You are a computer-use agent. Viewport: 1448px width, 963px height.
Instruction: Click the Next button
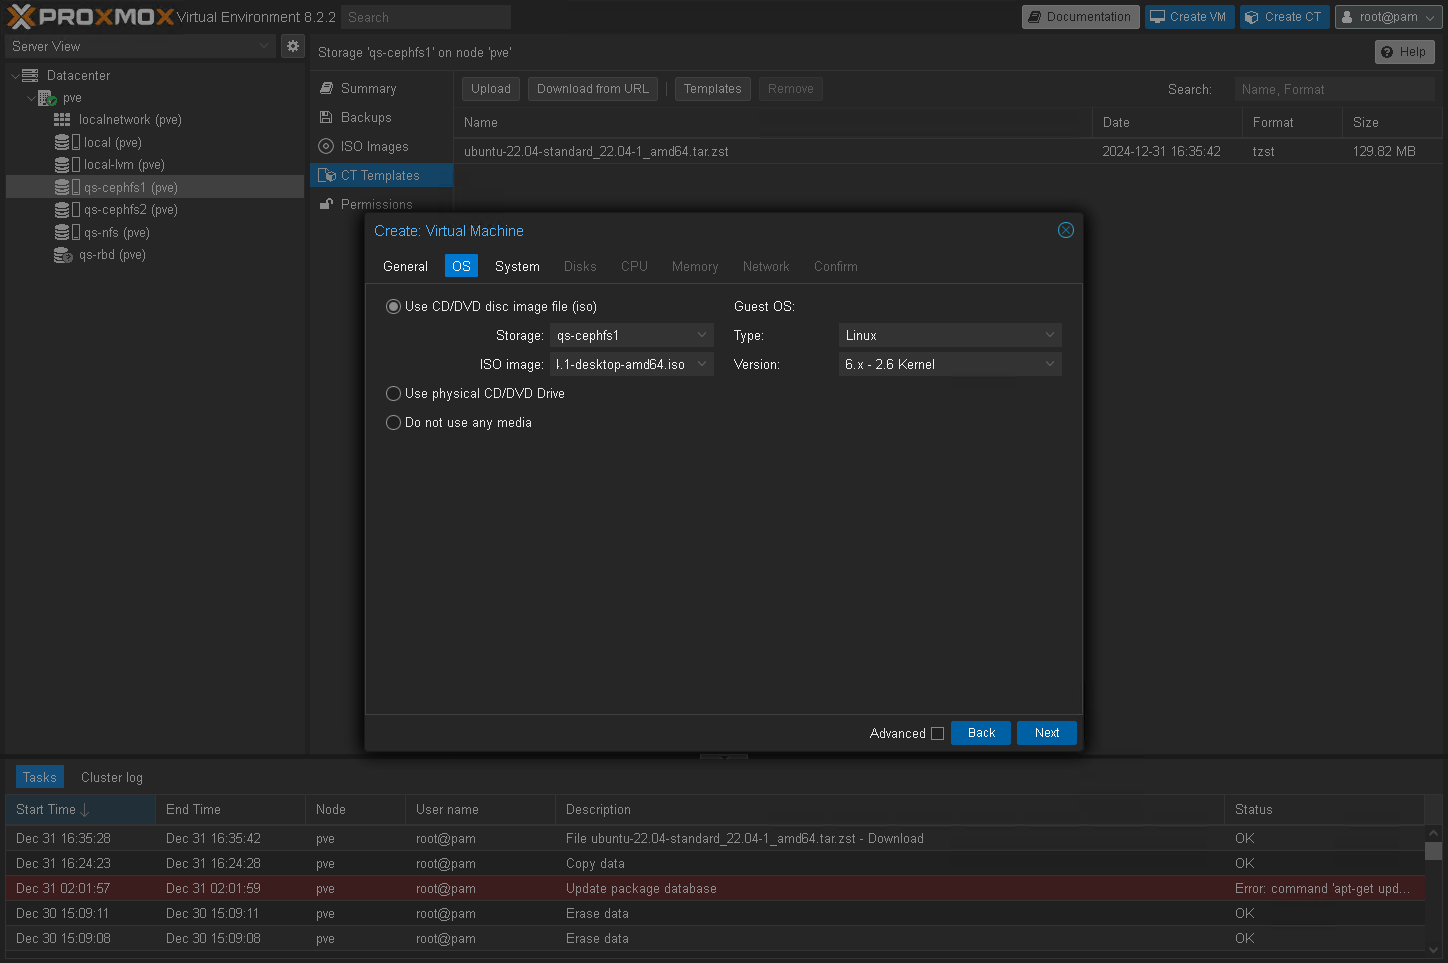click(x=1046, y=733)
